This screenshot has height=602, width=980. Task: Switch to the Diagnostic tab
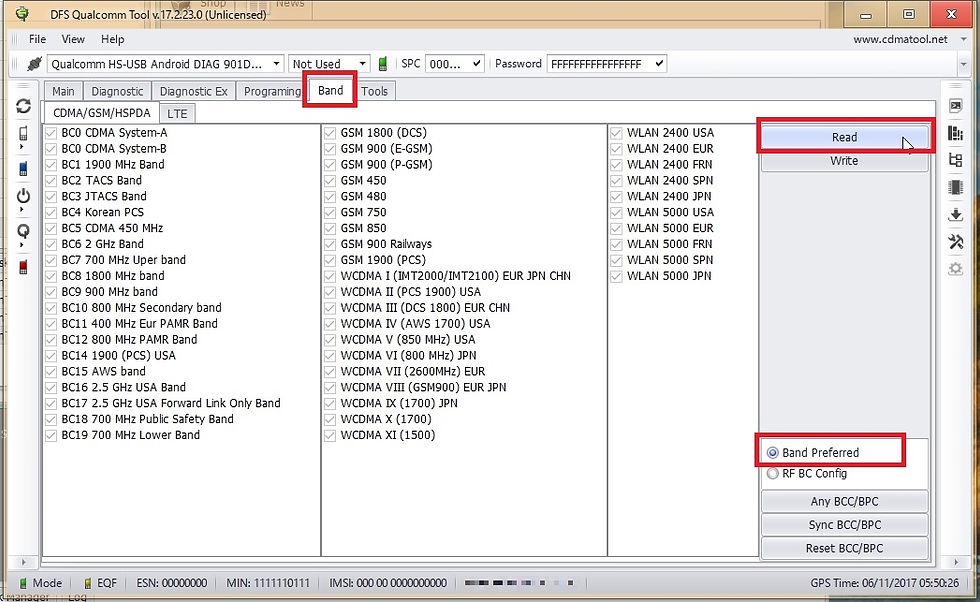pyautogui.click(x=118, y=91)
